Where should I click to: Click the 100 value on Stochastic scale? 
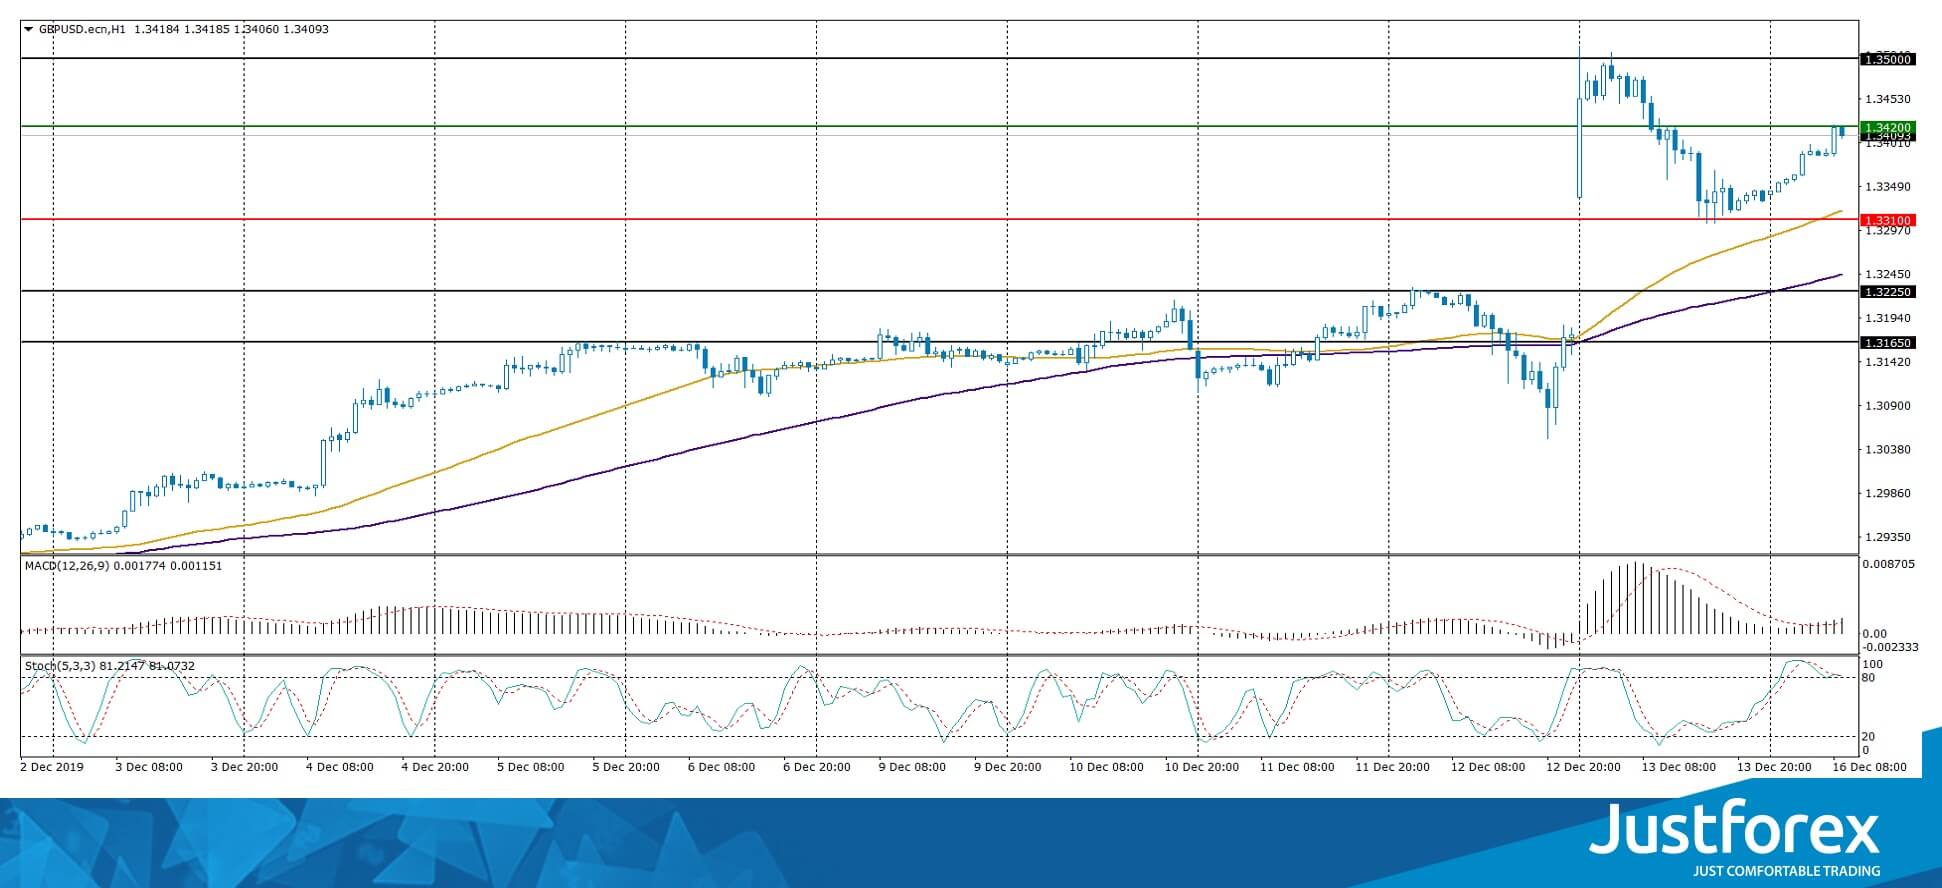pyautogui.click(x=1873, y=665)
